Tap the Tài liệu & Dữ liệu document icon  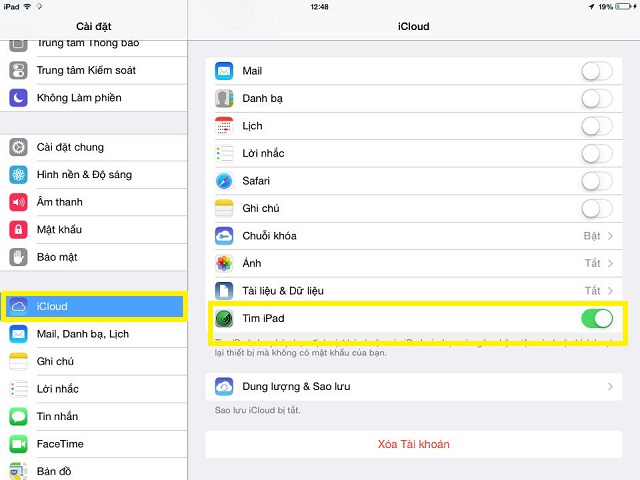[x=224, y=291]
